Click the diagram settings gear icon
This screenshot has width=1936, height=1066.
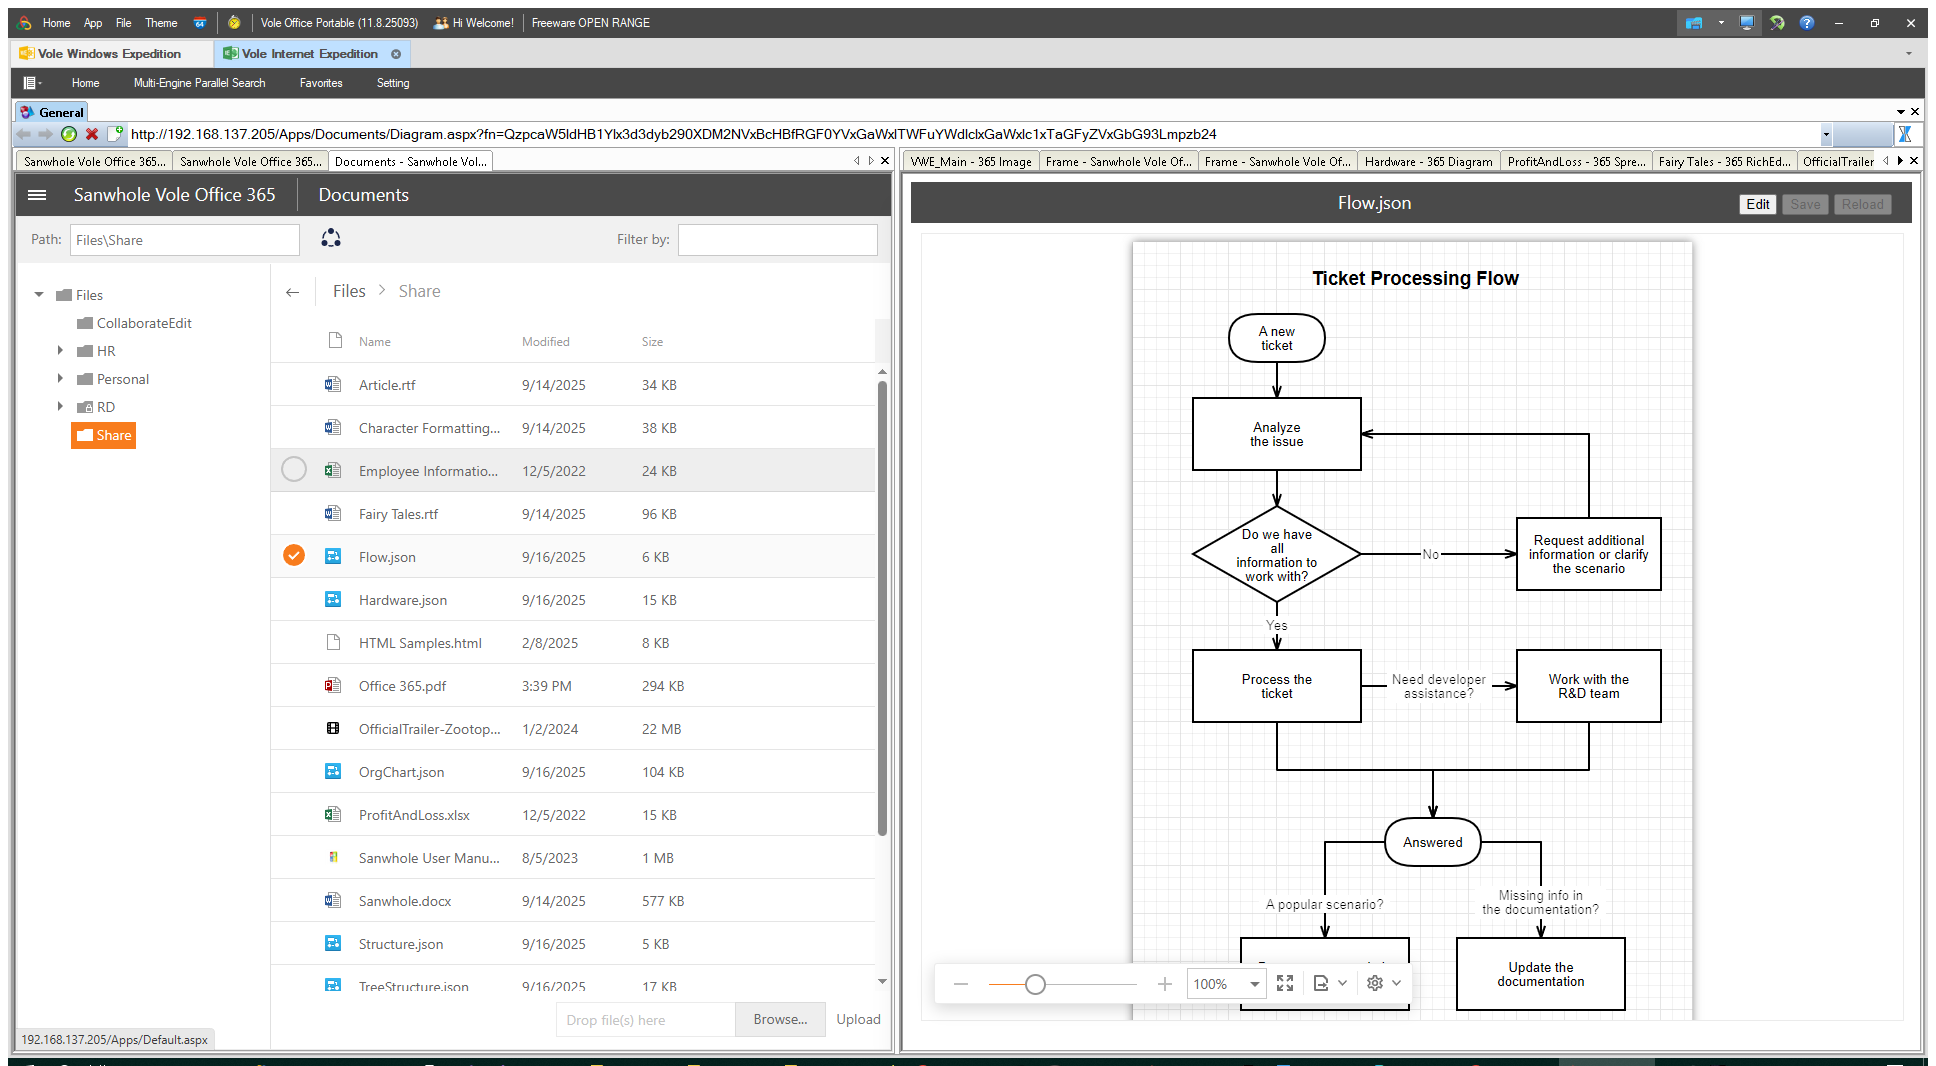click(1375, 983)
